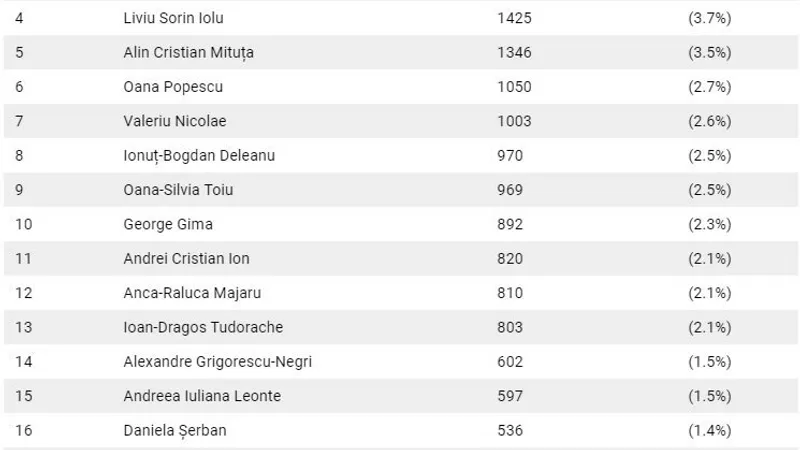Viewport: 800px width, 450px height.
Task: Select the (3.5%) percentage cell
Action: [710, 53]
